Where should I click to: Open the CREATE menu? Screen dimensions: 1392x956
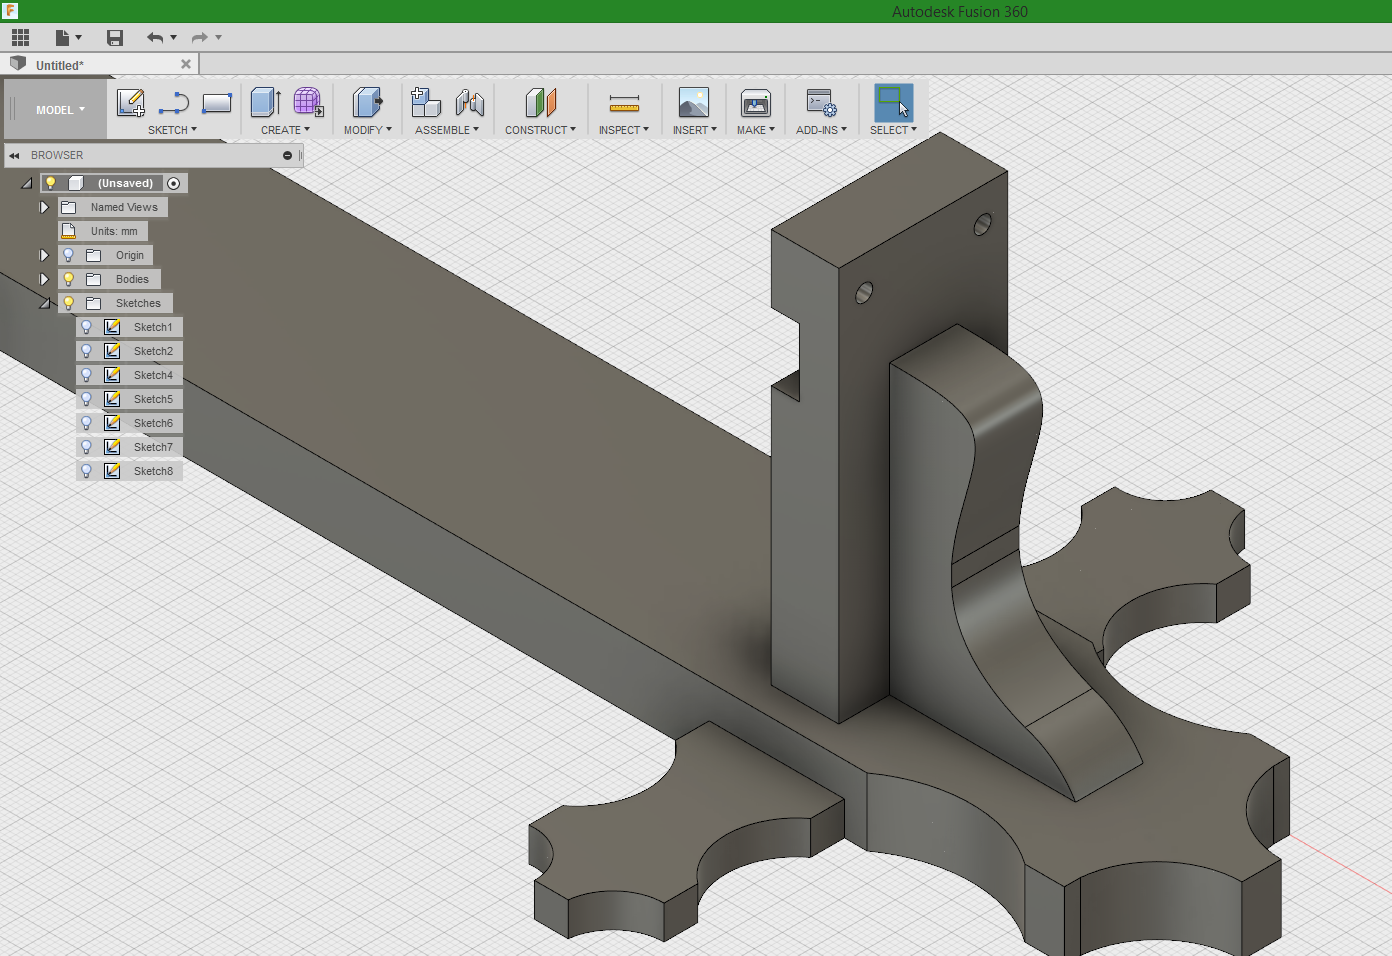pyautogui.click(x=285, y=130)
